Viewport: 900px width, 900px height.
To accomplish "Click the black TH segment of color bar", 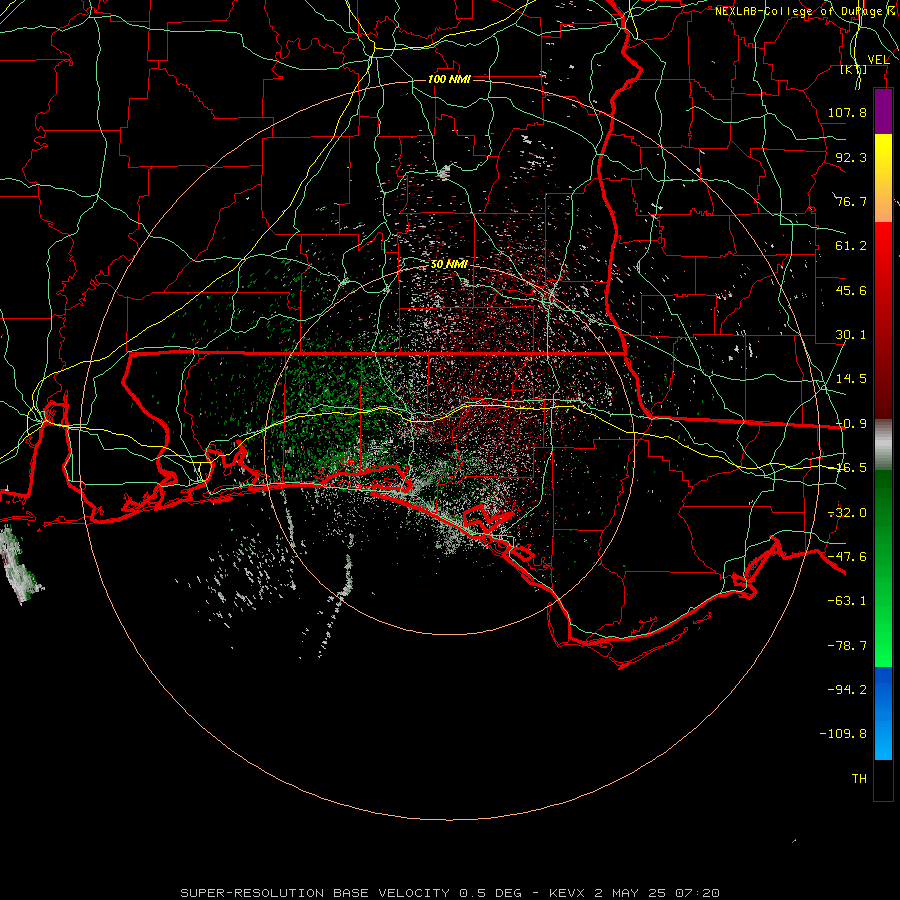I will click(883, 779).
